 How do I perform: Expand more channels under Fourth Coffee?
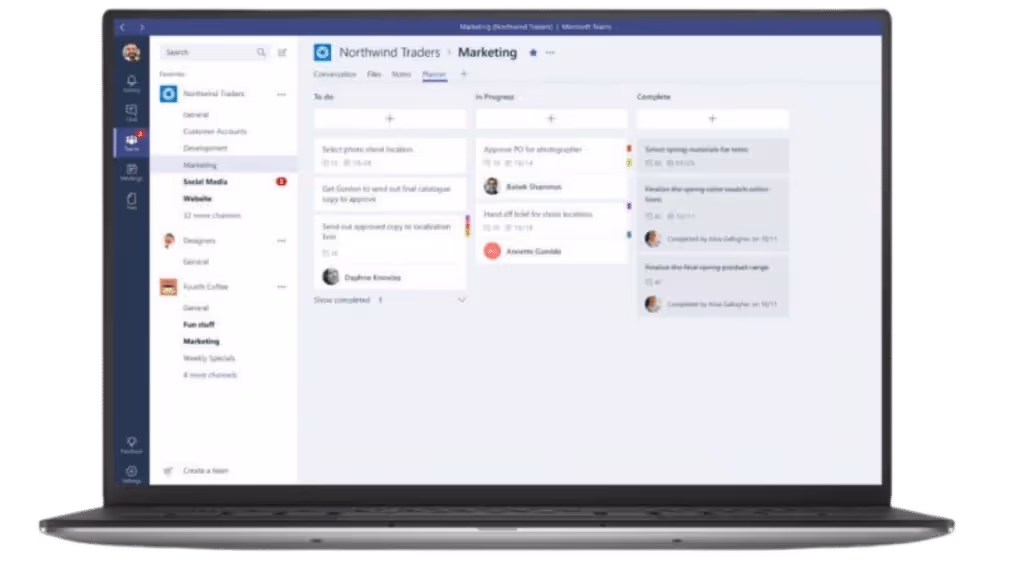pyautogui.click(x=210, y=375)
